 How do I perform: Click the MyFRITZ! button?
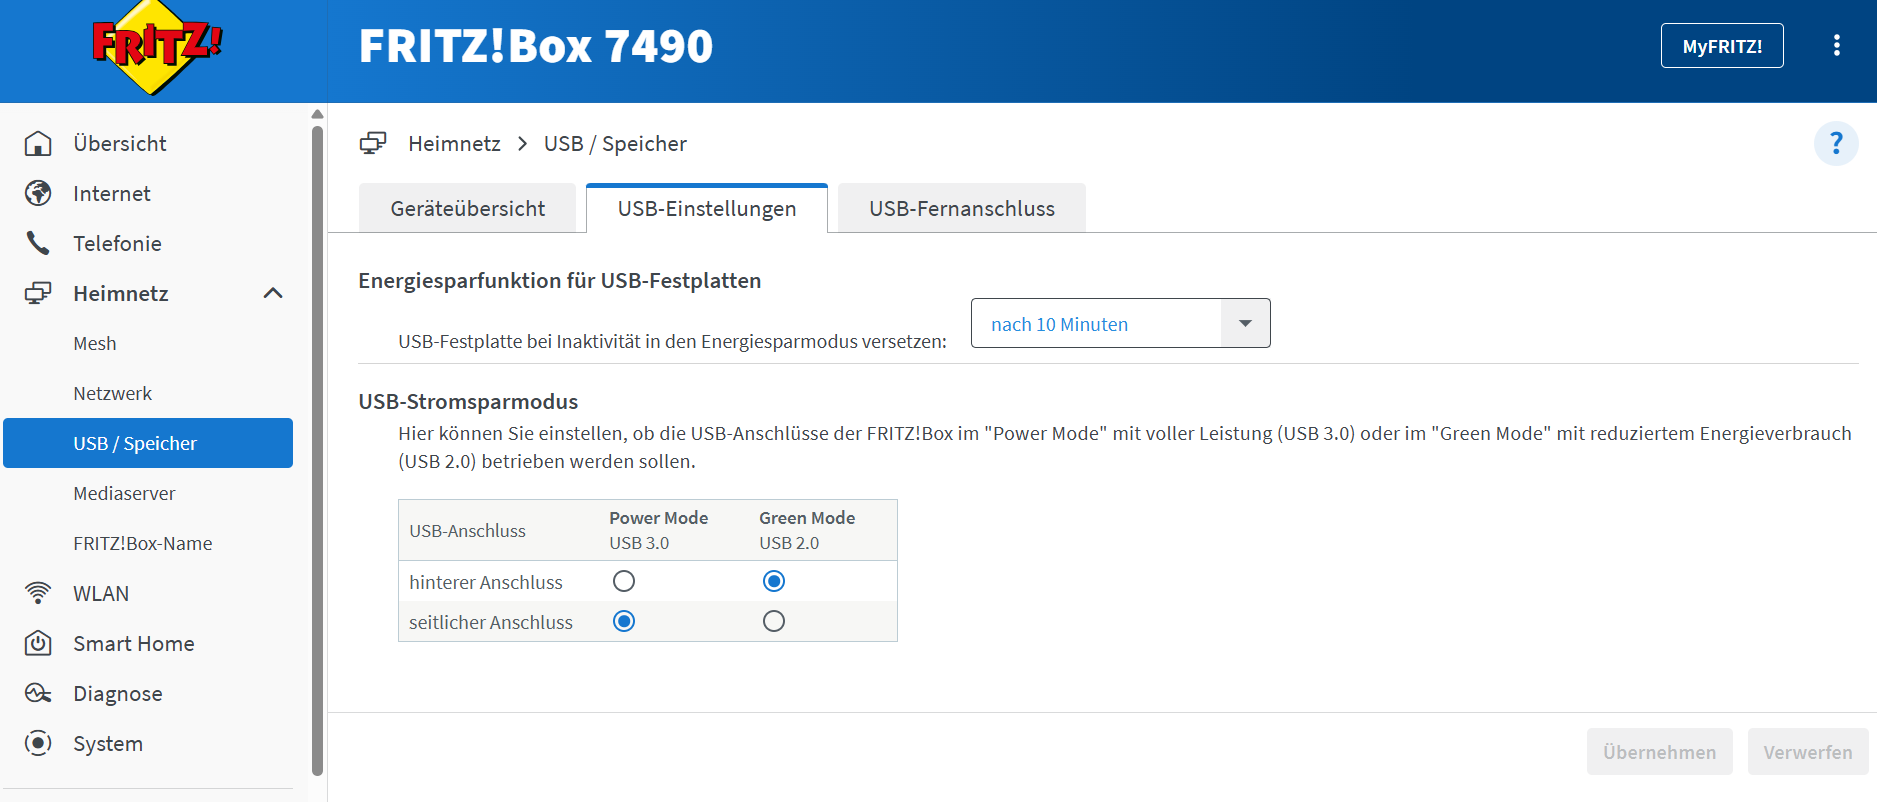click(x=1721, y=46)
